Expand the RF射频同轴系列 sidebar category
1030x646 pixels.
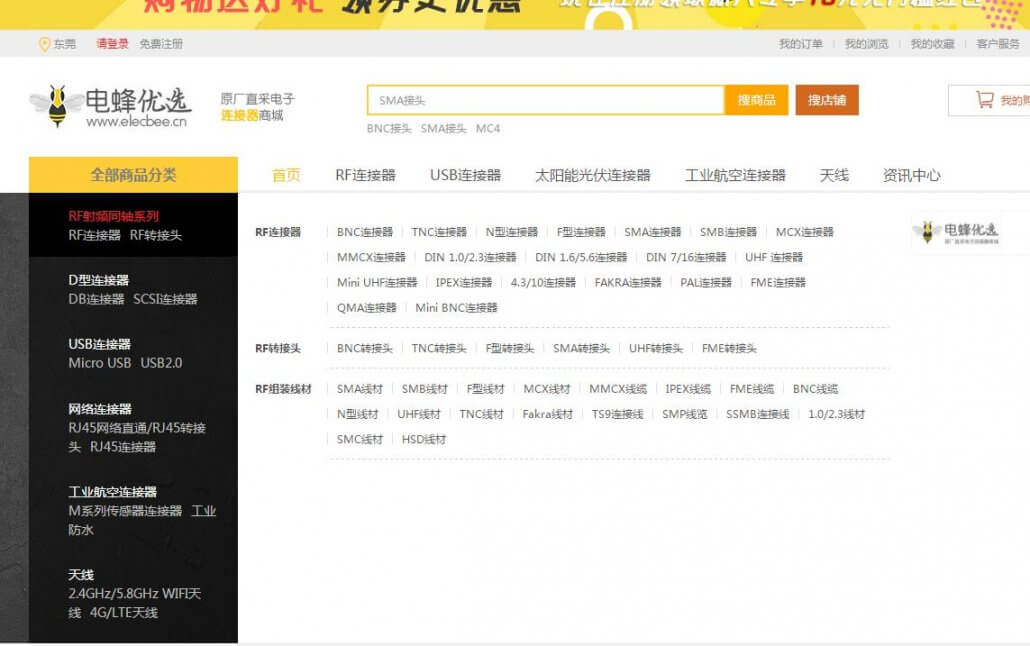click(x=113, y=216)
